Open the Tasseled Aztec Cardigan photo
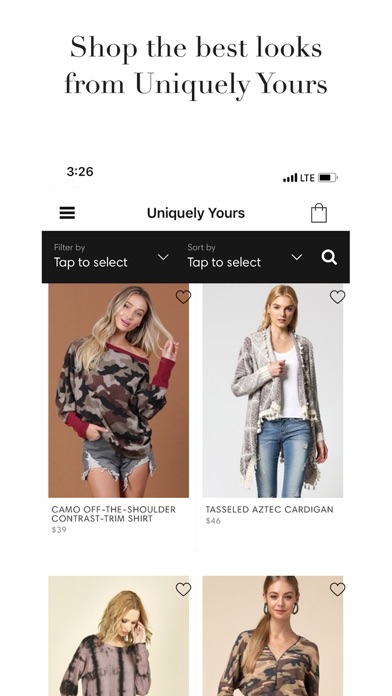392x696 pixels. [x=273, y=391]
